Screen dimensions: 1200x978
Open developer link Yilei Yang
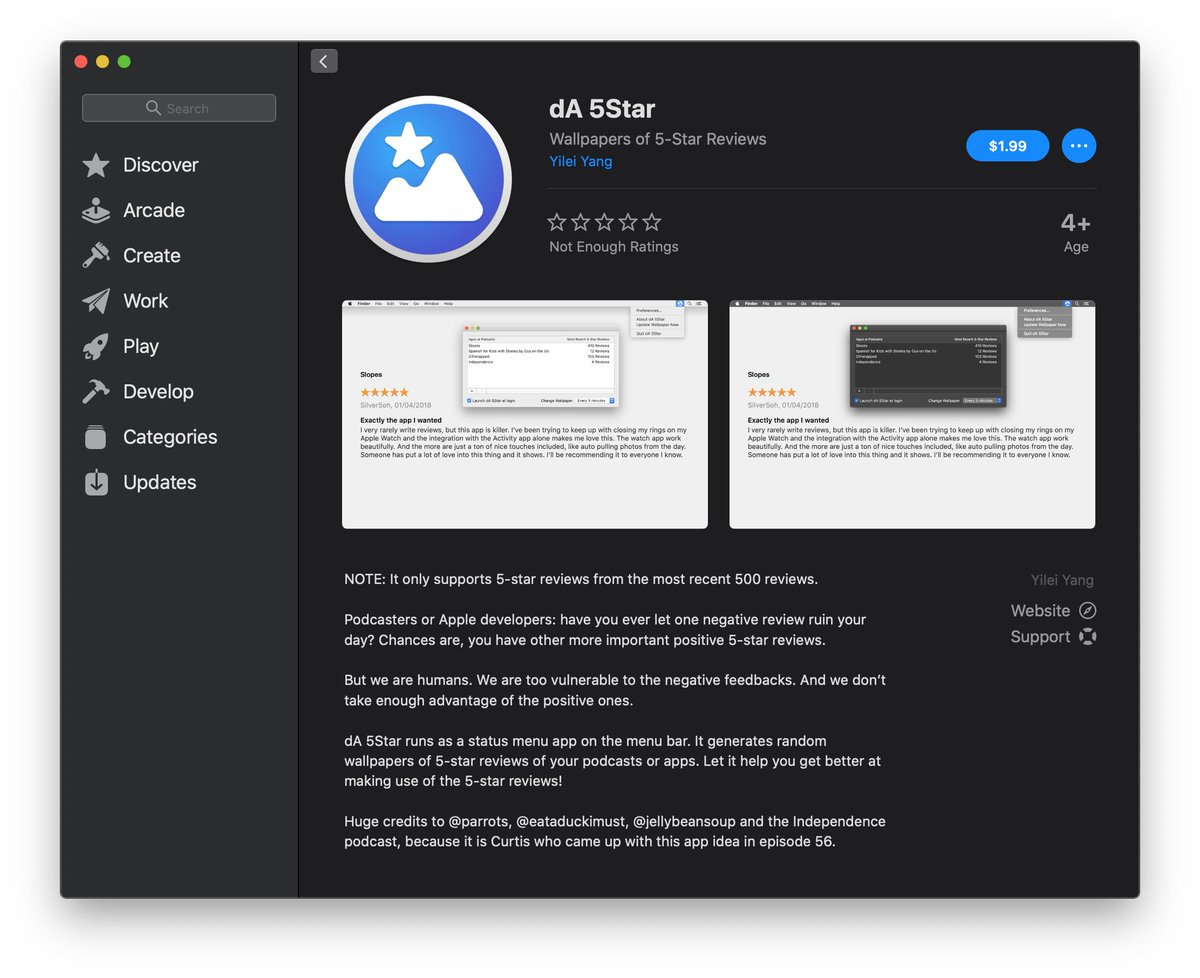pyautogui.click(x=580, y=162)
